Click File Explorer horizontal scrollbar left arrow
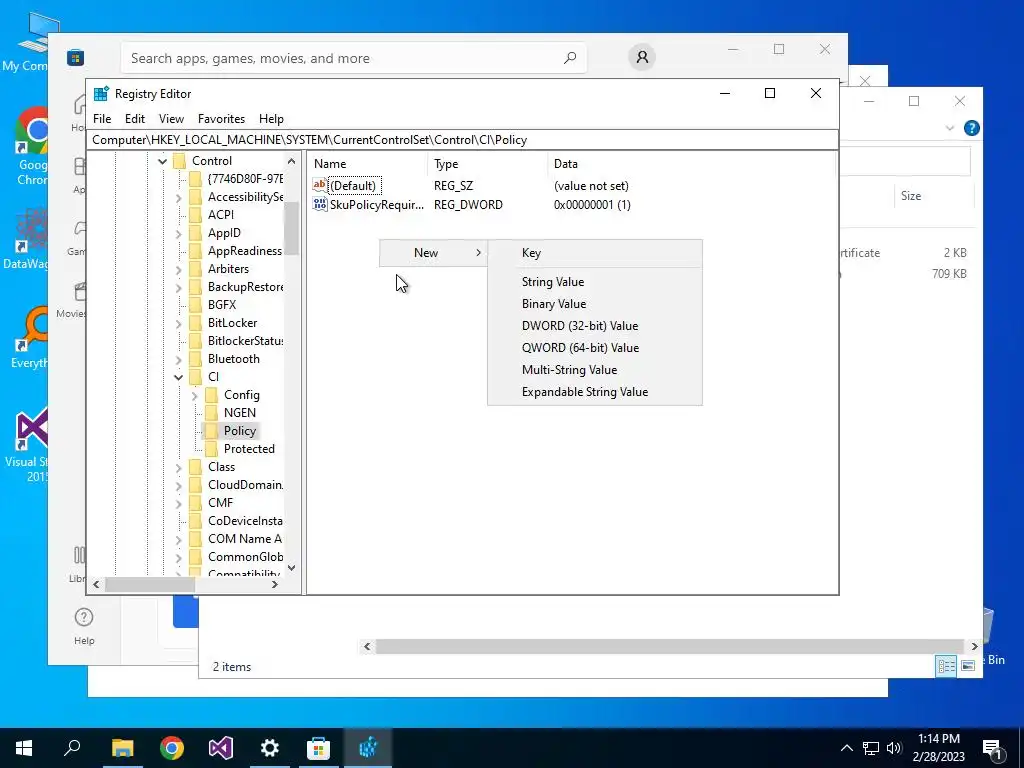 [x=367, y=647]
